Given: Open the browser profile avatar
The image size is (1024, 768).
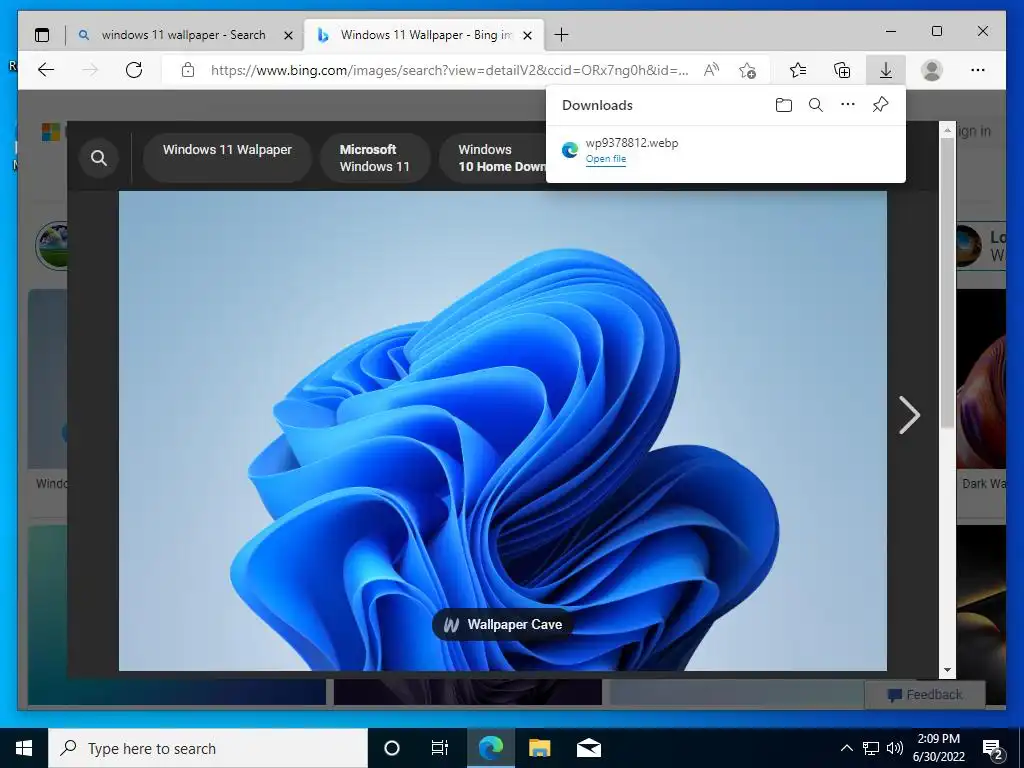Looking at the screenshot, I should 932,70.
